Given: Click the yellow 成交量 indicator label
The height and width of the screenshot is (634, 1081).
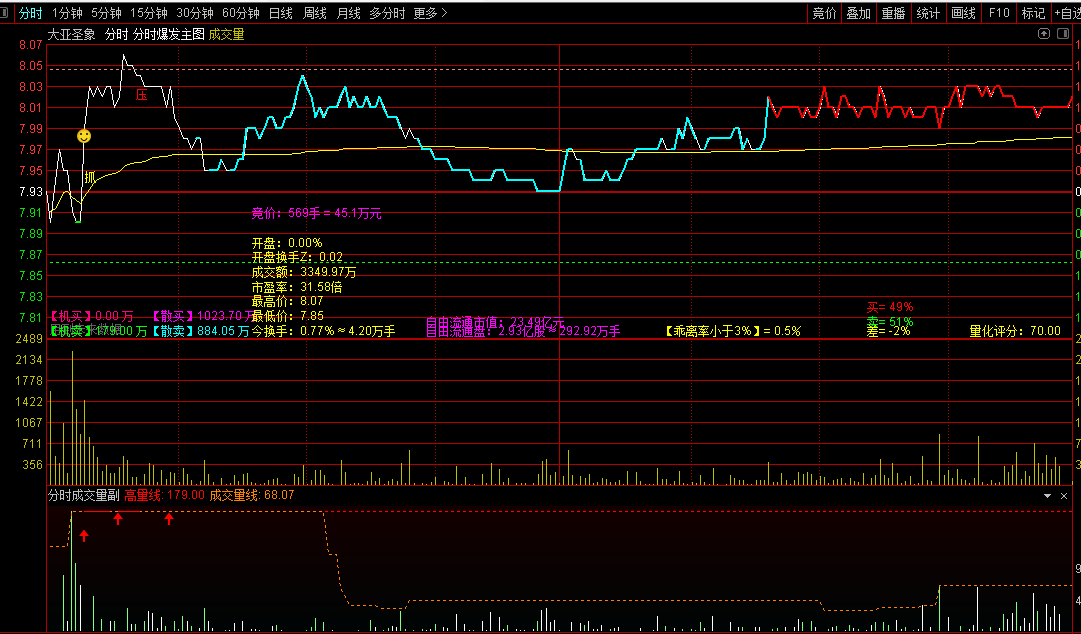Looking at the screenshot, I should (x=226, y=34).
